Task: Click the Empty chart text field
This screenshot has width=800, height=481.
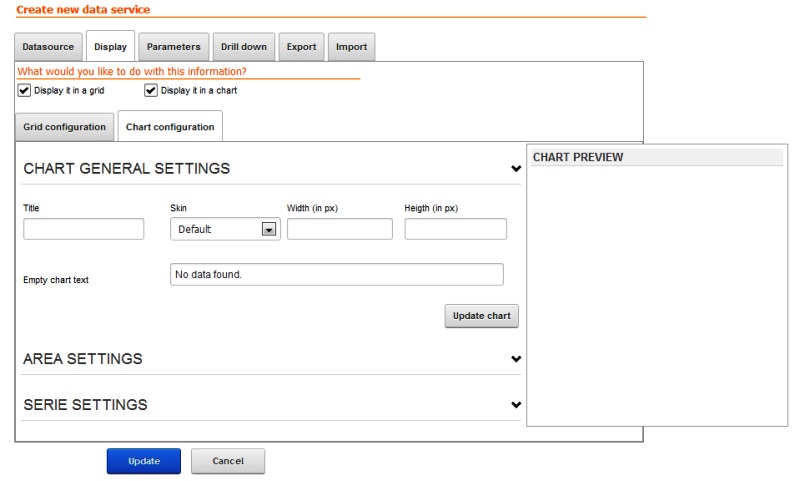Action: pyautogui.click(x=337, y=274)
